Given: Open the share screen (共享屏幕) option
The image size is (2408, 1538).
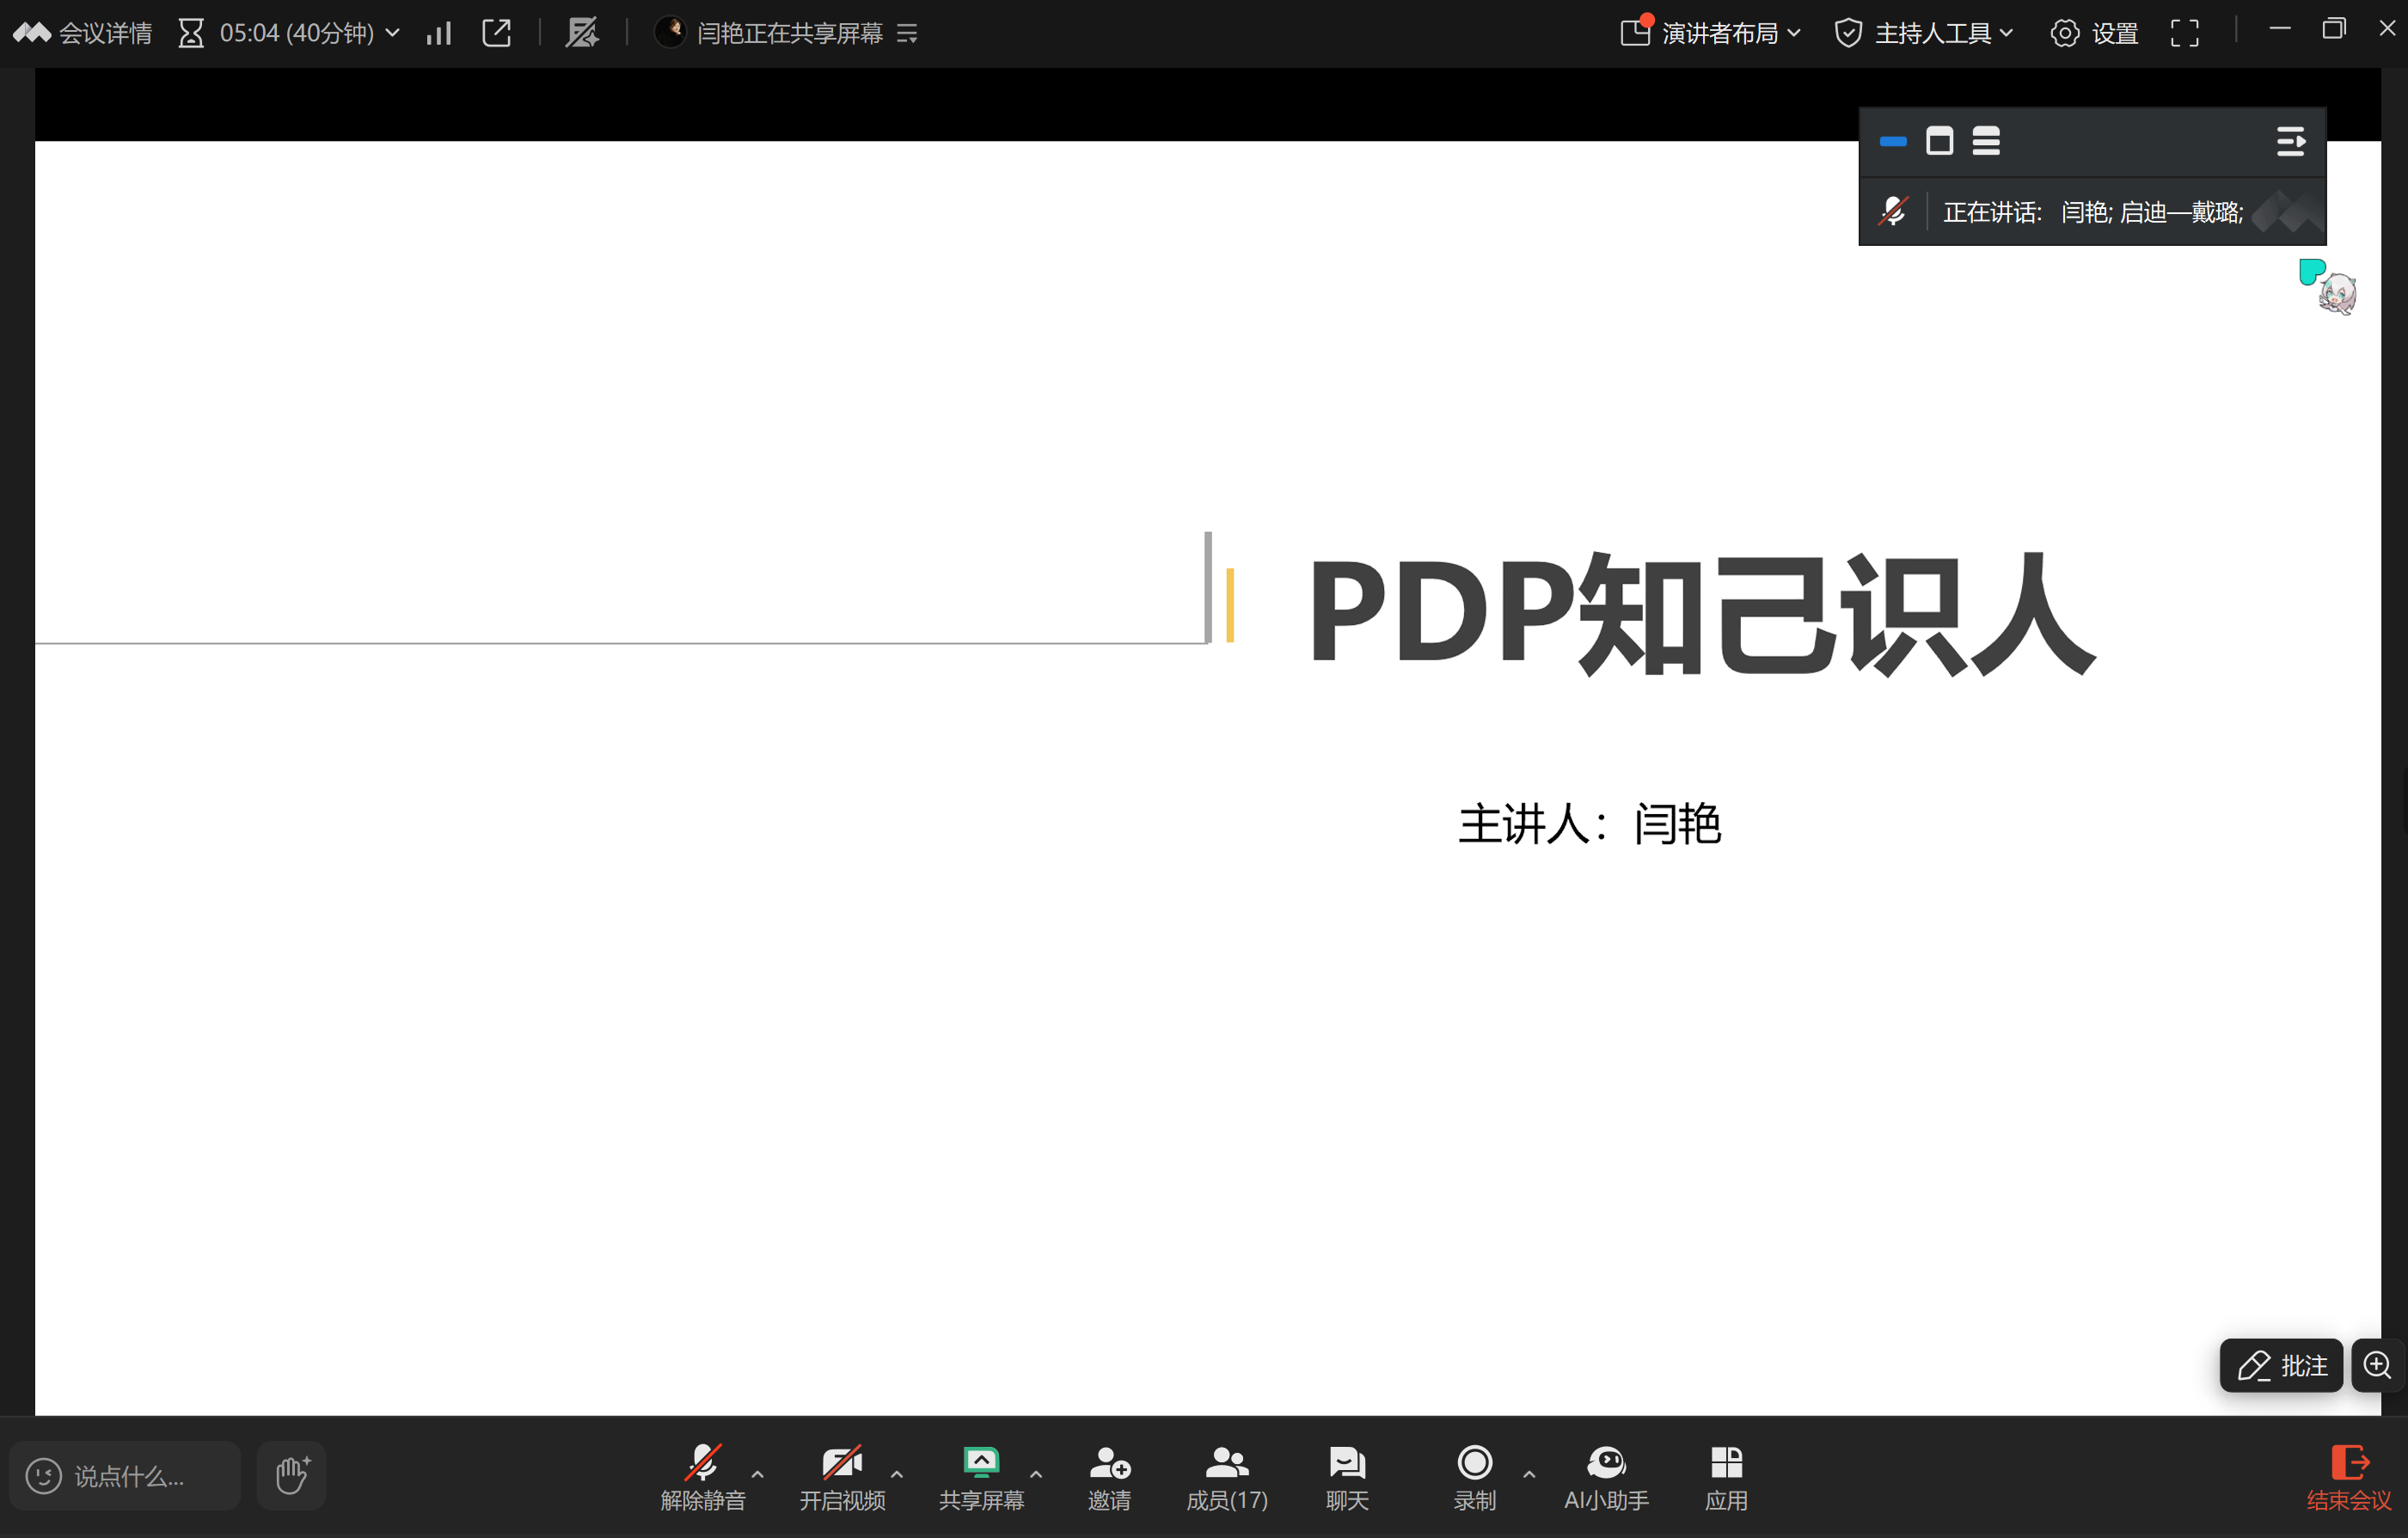Looking at the screenshot, I should (980, 1475).
